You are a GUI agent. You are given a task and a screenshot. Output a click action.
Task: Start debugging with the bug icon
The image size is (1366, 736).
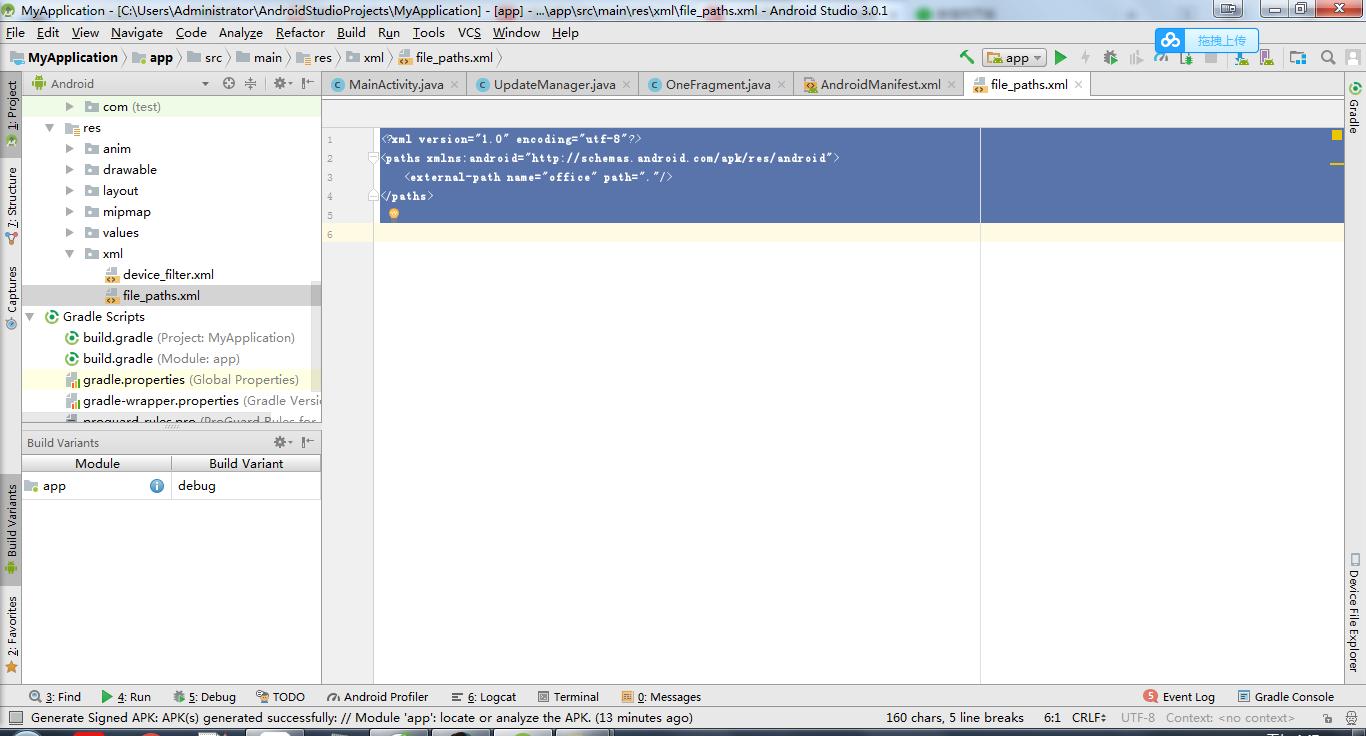(x=1110, y=57)
